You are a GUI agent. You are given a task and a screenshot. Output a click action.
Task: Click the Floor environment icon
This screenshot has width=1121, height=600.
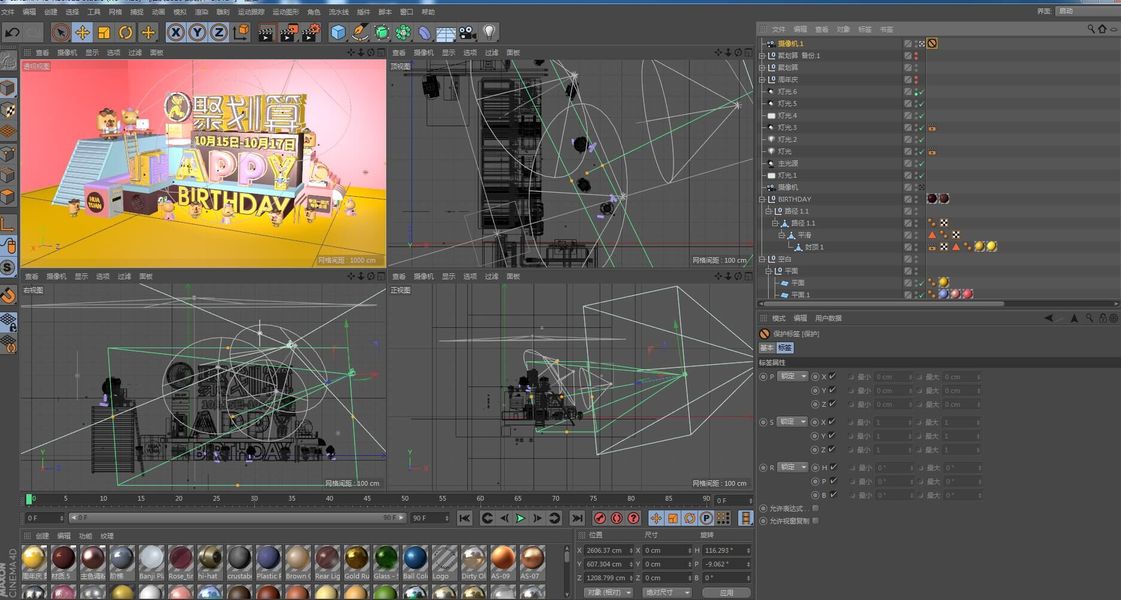pyautogui.click(x=446, y=33)
